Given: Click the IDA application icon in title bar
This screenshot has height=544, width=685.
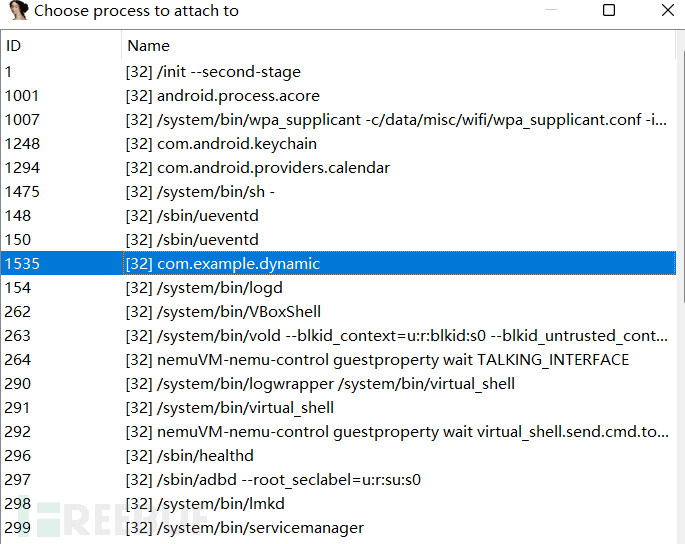Looking at the screenshot, I should (18, 10).
